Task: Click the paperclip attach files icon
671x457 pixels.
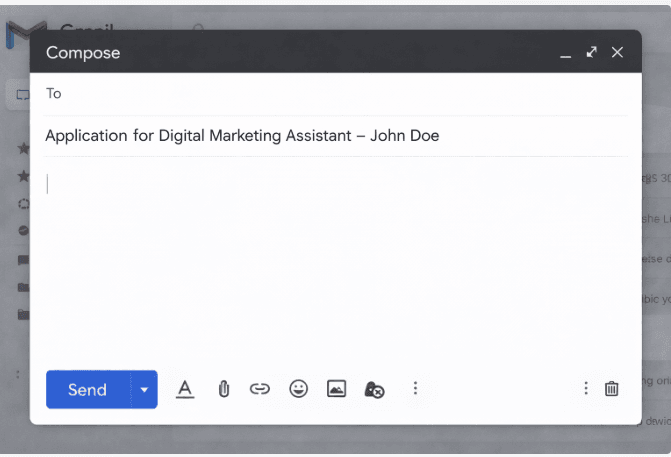Action: point(224,389)
